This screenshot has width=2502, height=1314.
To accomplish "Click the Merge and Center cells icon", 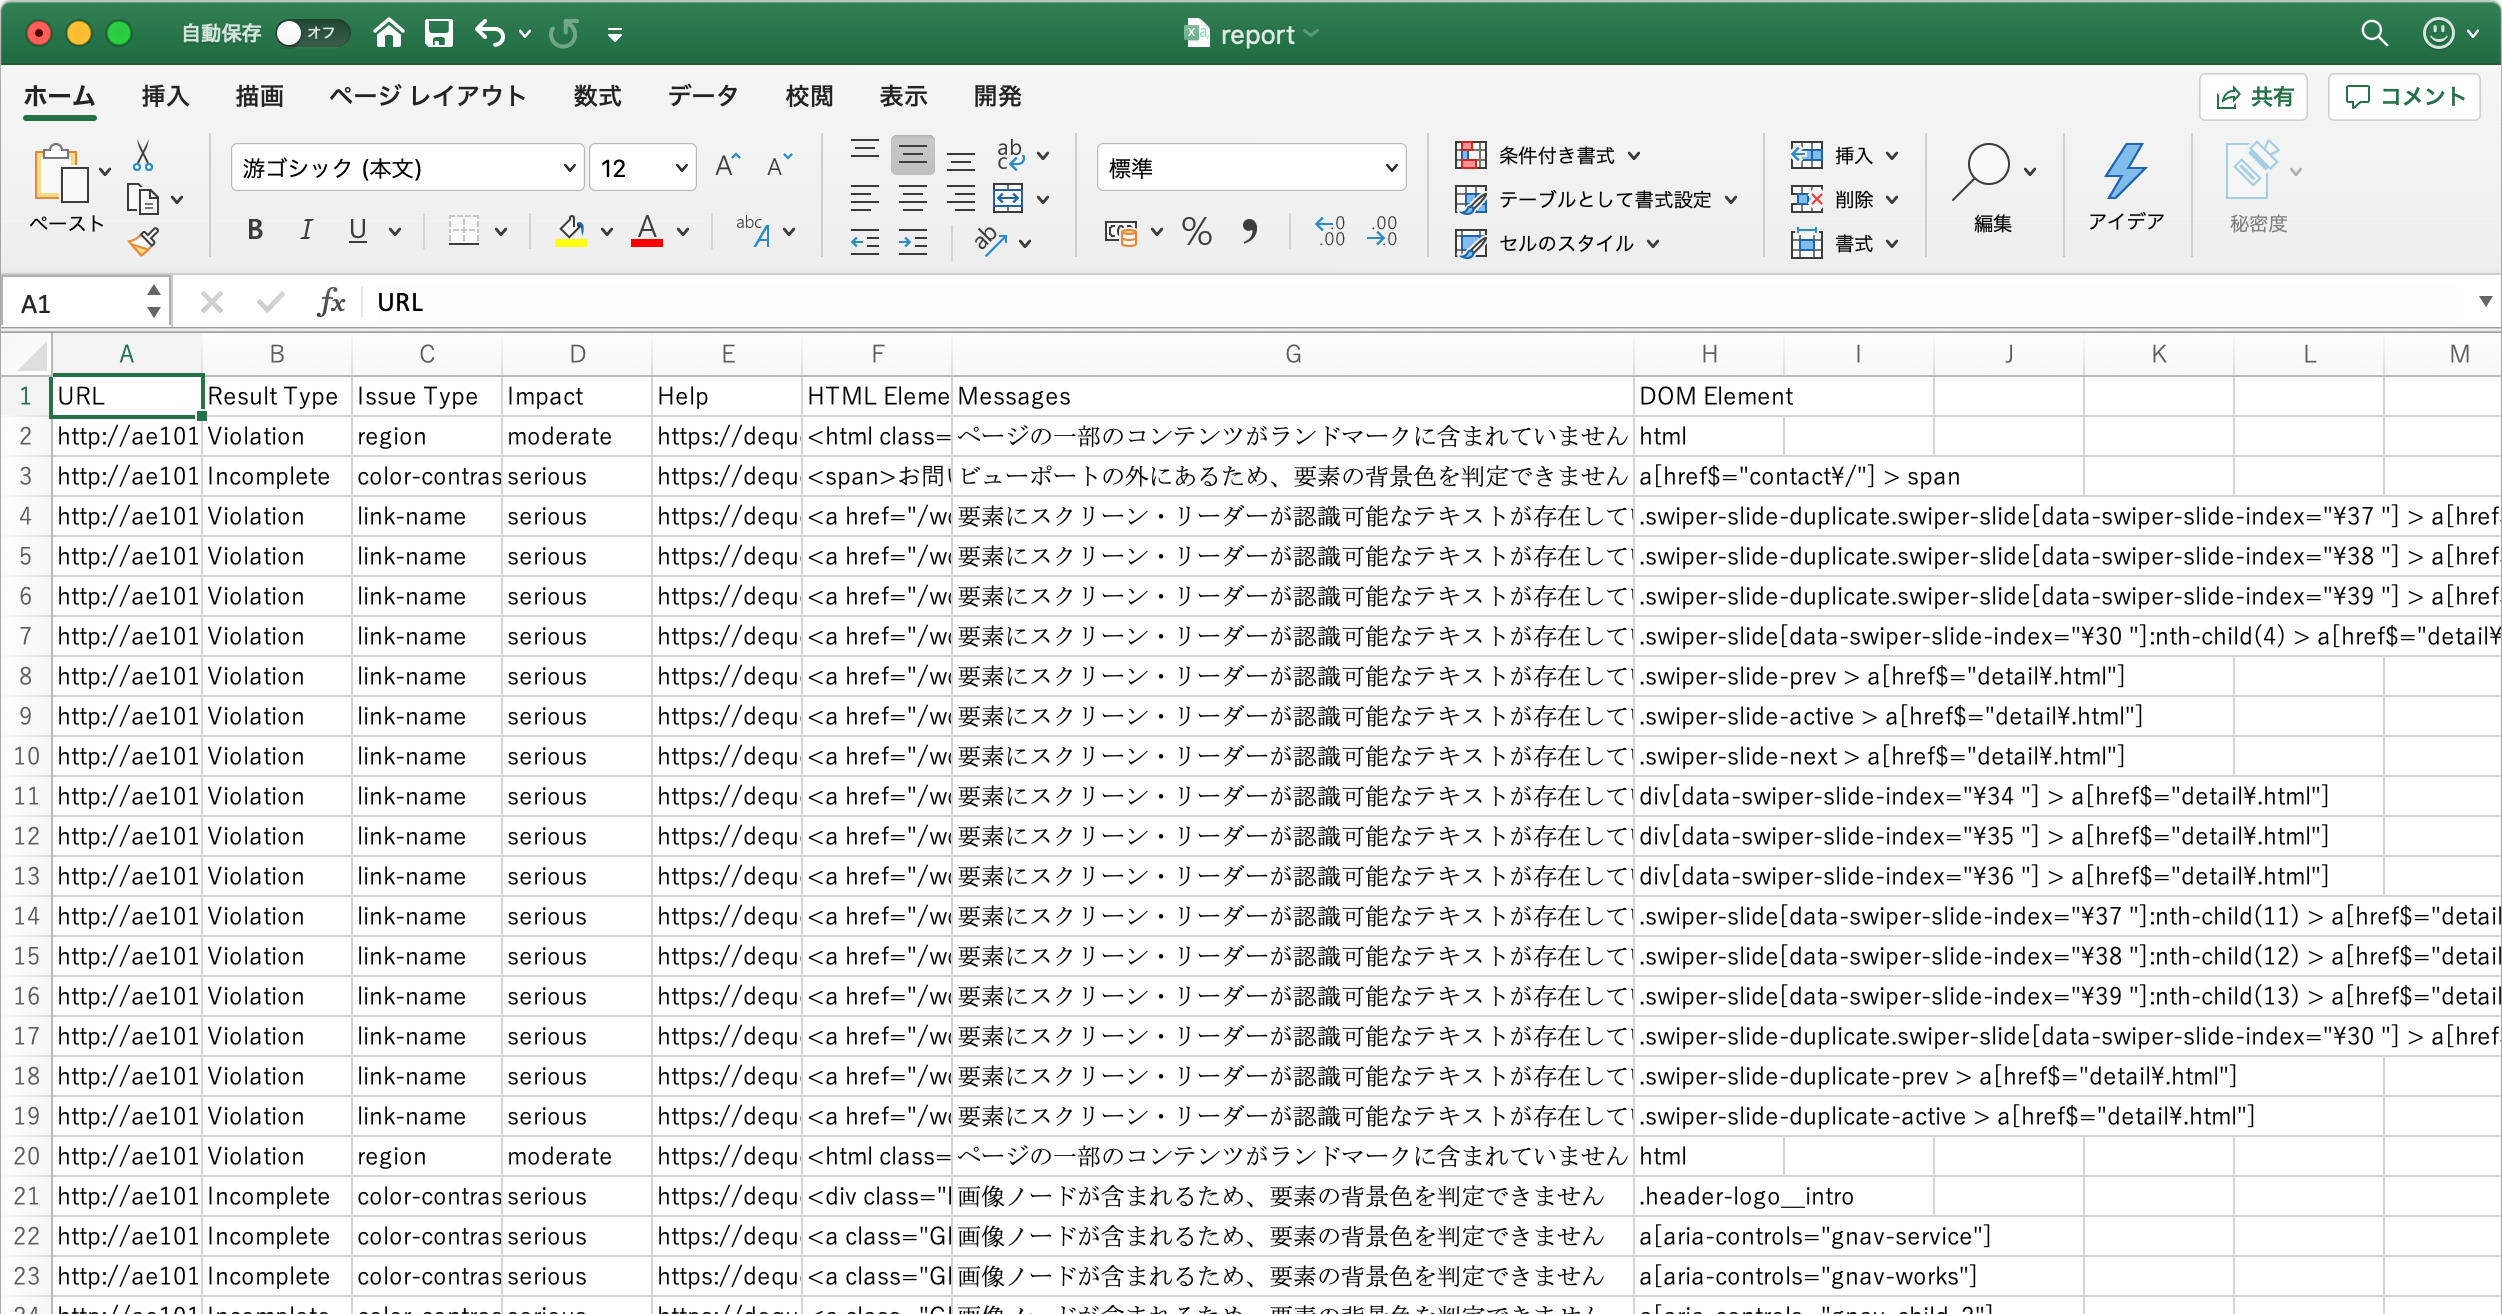I will 1008,198.
